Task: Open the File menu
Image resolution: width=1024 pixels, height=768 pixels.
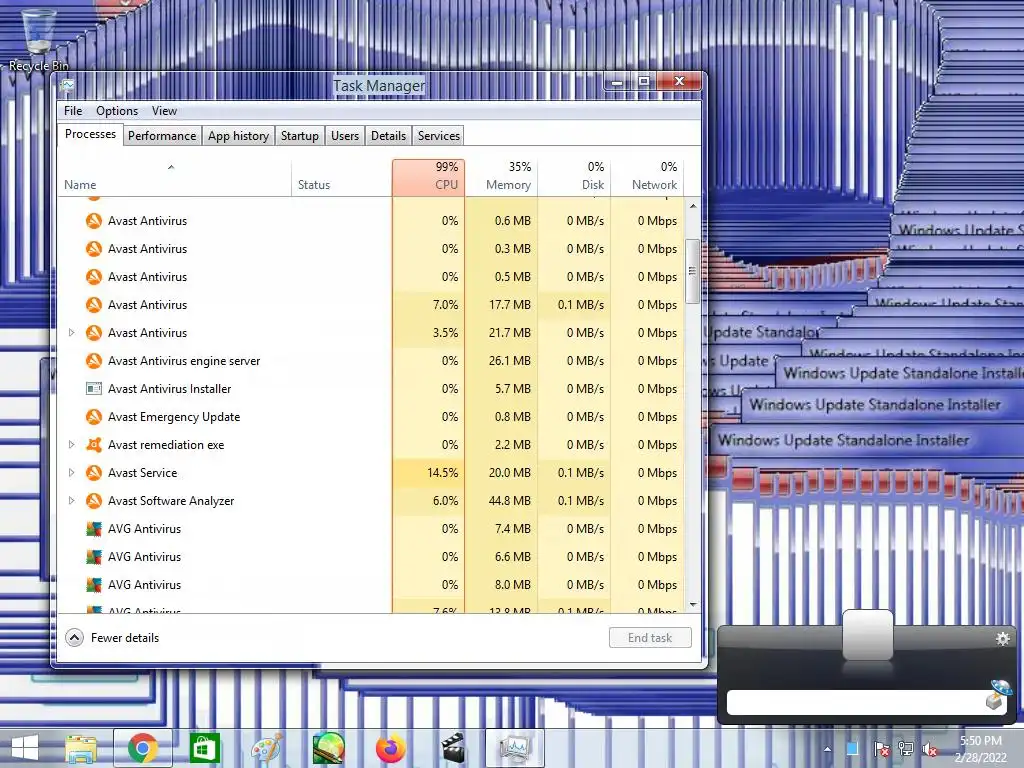Action: [x=73, y=111]
